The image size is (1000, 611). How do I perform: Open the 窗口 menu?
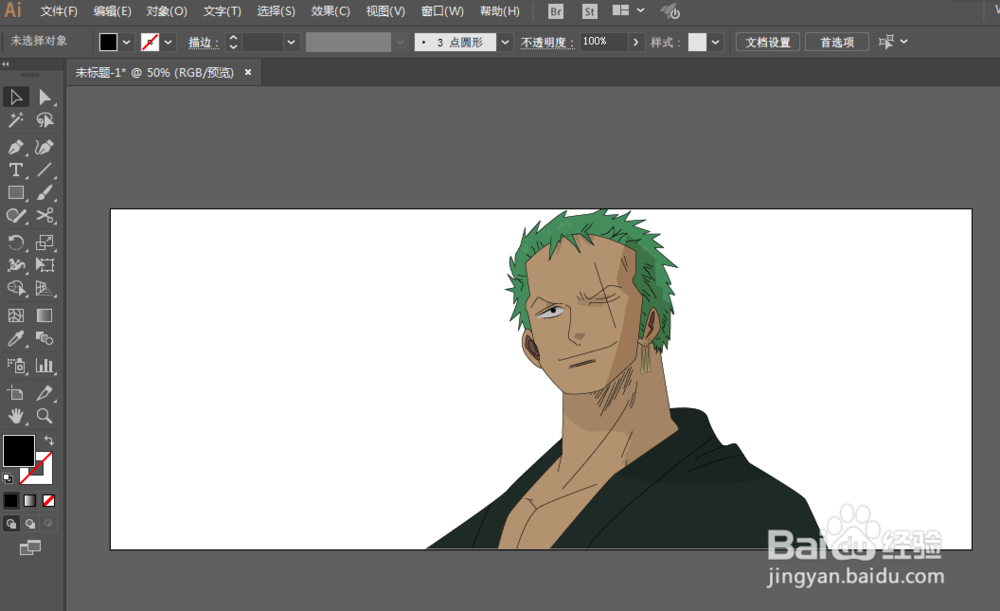[442, 11]
